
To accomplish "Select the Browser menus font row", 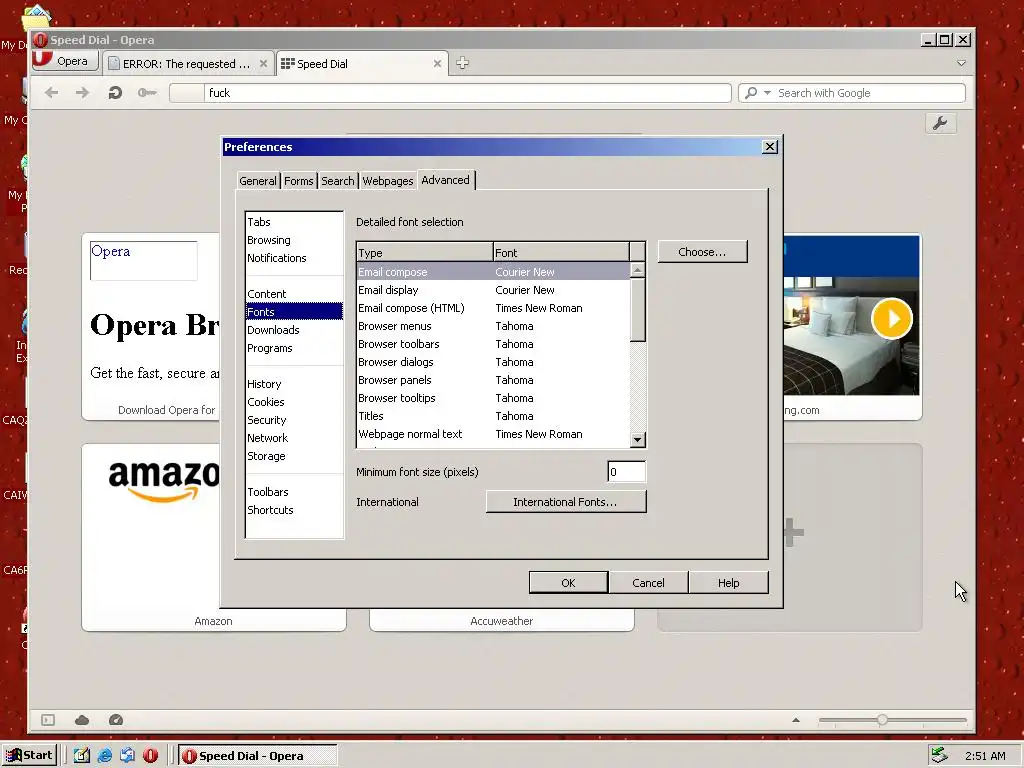I will click(493, 326).
